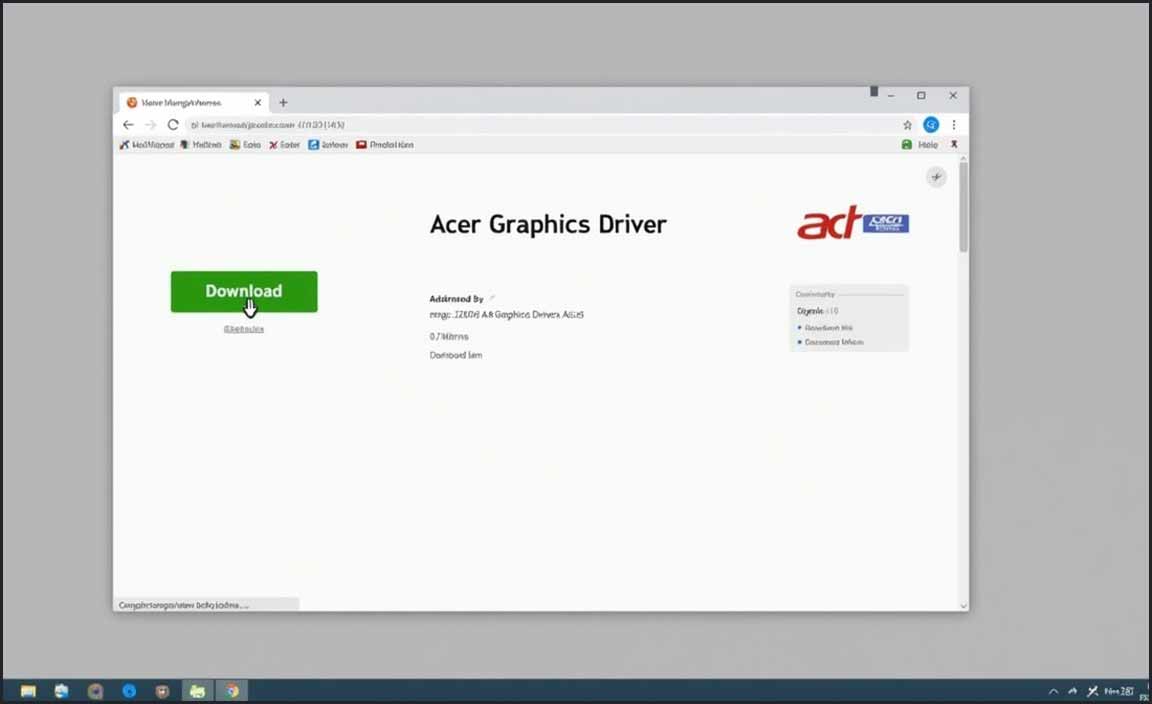Click the small link below the Download button
The image size is (1152, 704).
point(244,329)
